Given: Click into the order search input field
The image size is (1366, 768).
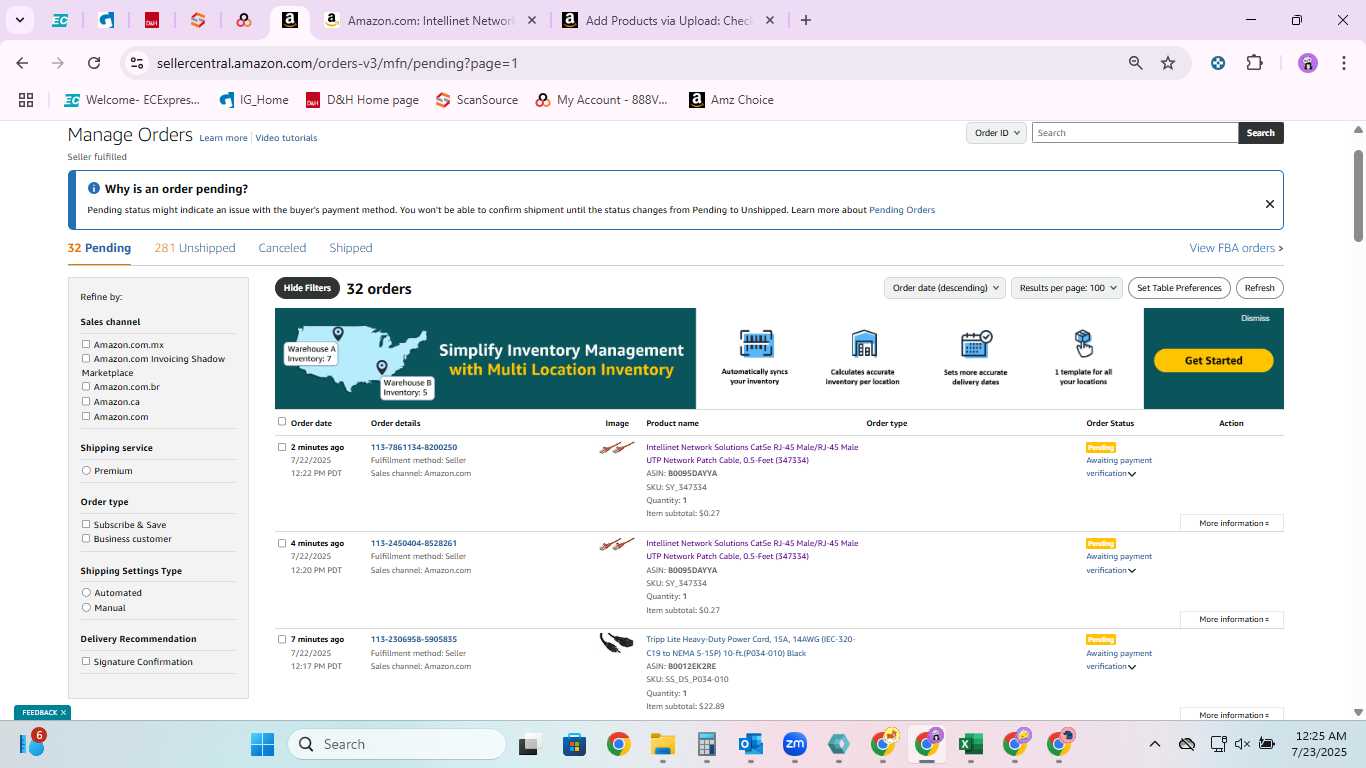Looking at the screenshot, I should 1135,133.
